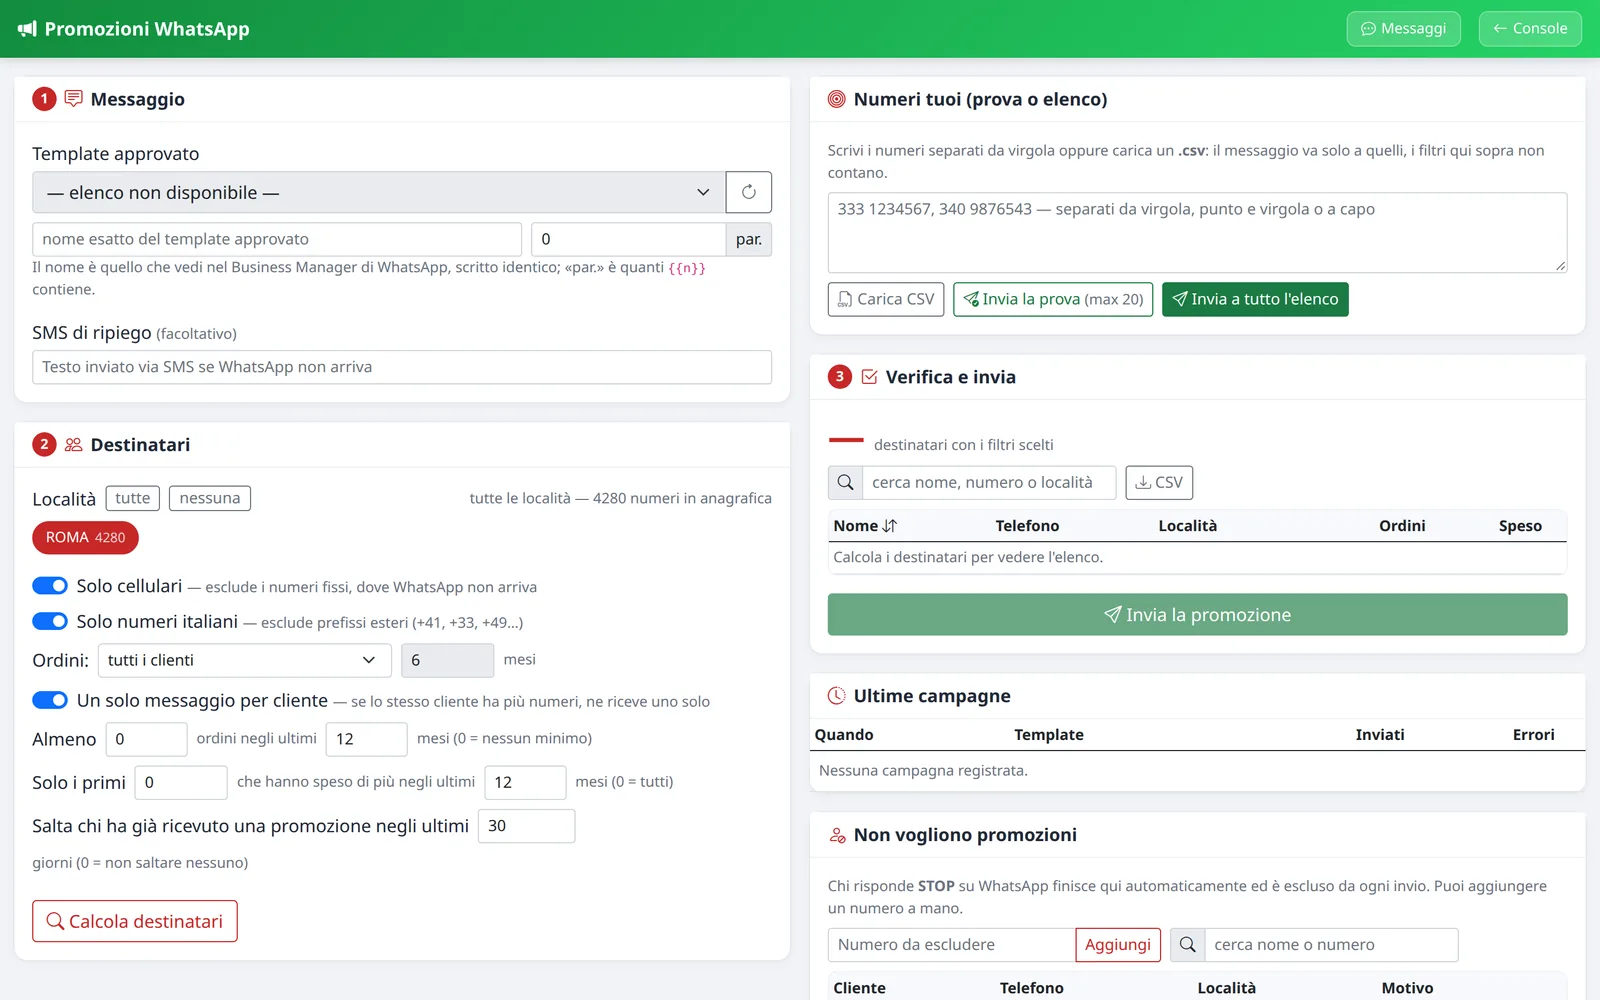Click the clock icon beside Ultime campagne
The width and height of the screenshot is (1600, 1000).
point(837,696)
